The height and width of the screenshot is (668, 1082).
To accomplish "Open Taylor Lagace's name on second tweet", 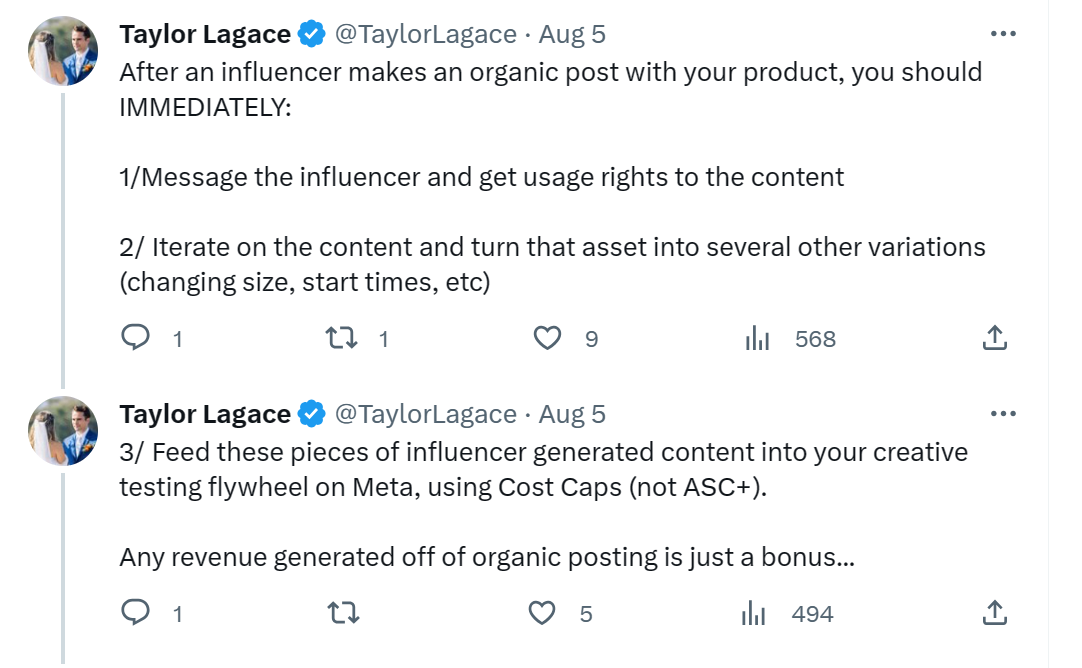I will pos(205,414).
